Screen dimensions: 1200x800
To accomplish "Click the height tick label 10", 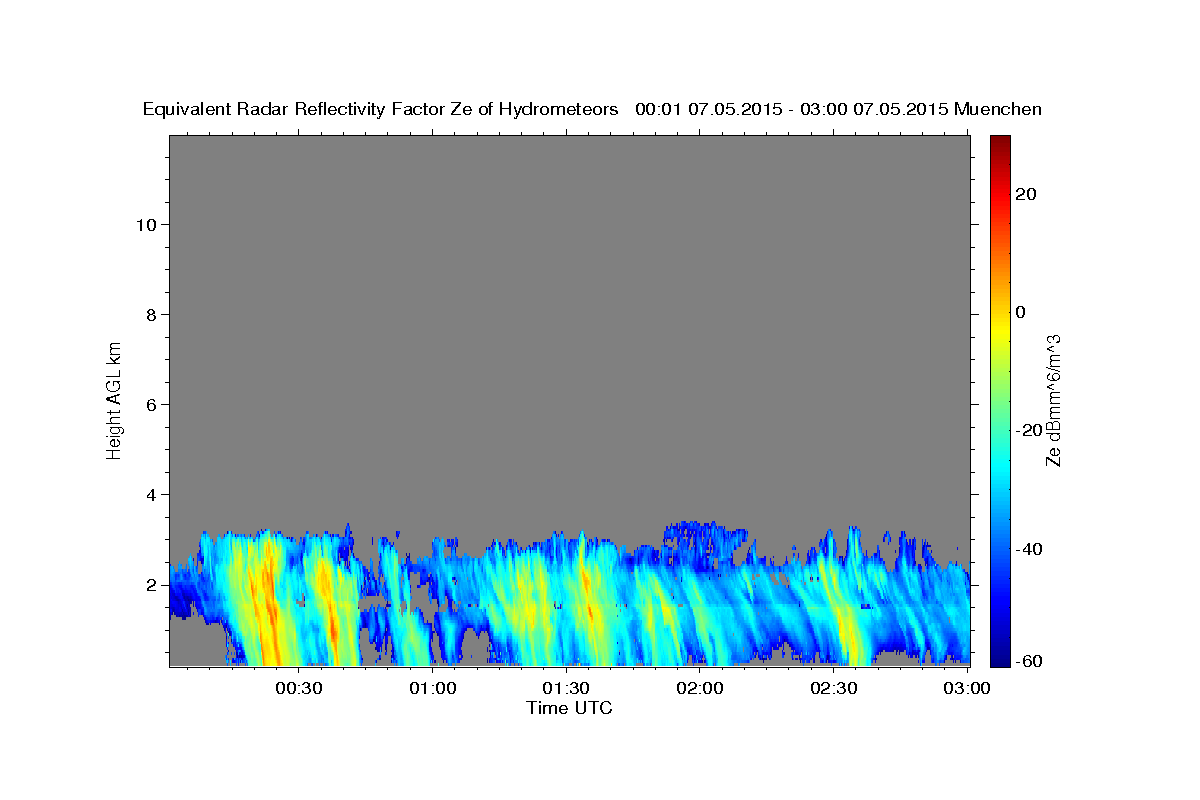I will click(146, 224).
